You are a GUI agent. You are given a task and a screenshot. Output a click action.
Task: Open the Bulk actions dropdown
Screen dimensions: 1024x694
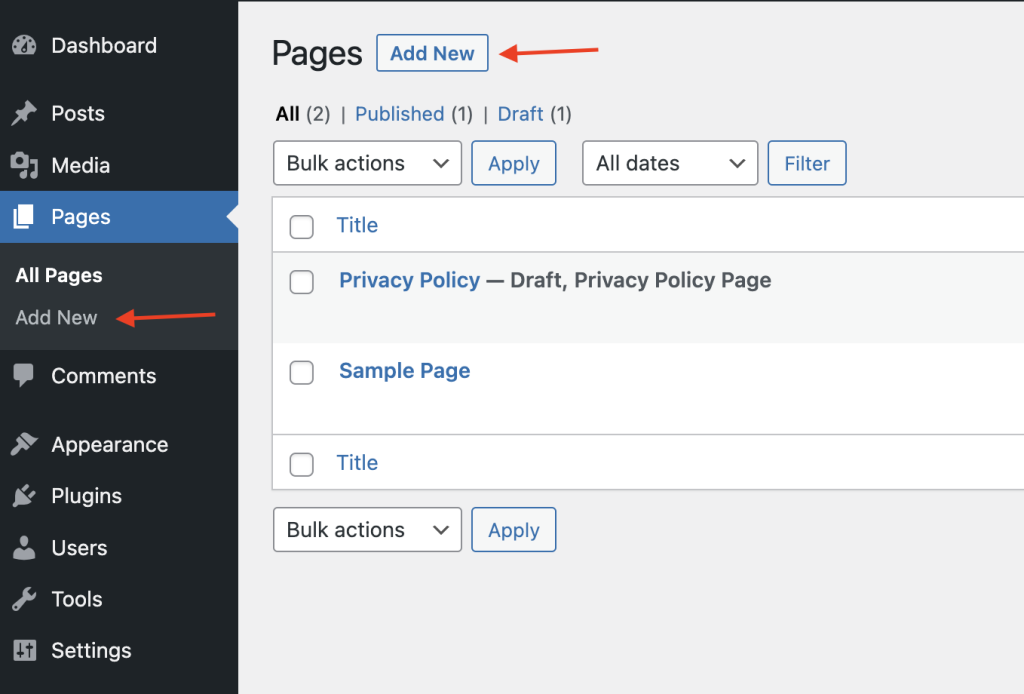coord(367,163)
